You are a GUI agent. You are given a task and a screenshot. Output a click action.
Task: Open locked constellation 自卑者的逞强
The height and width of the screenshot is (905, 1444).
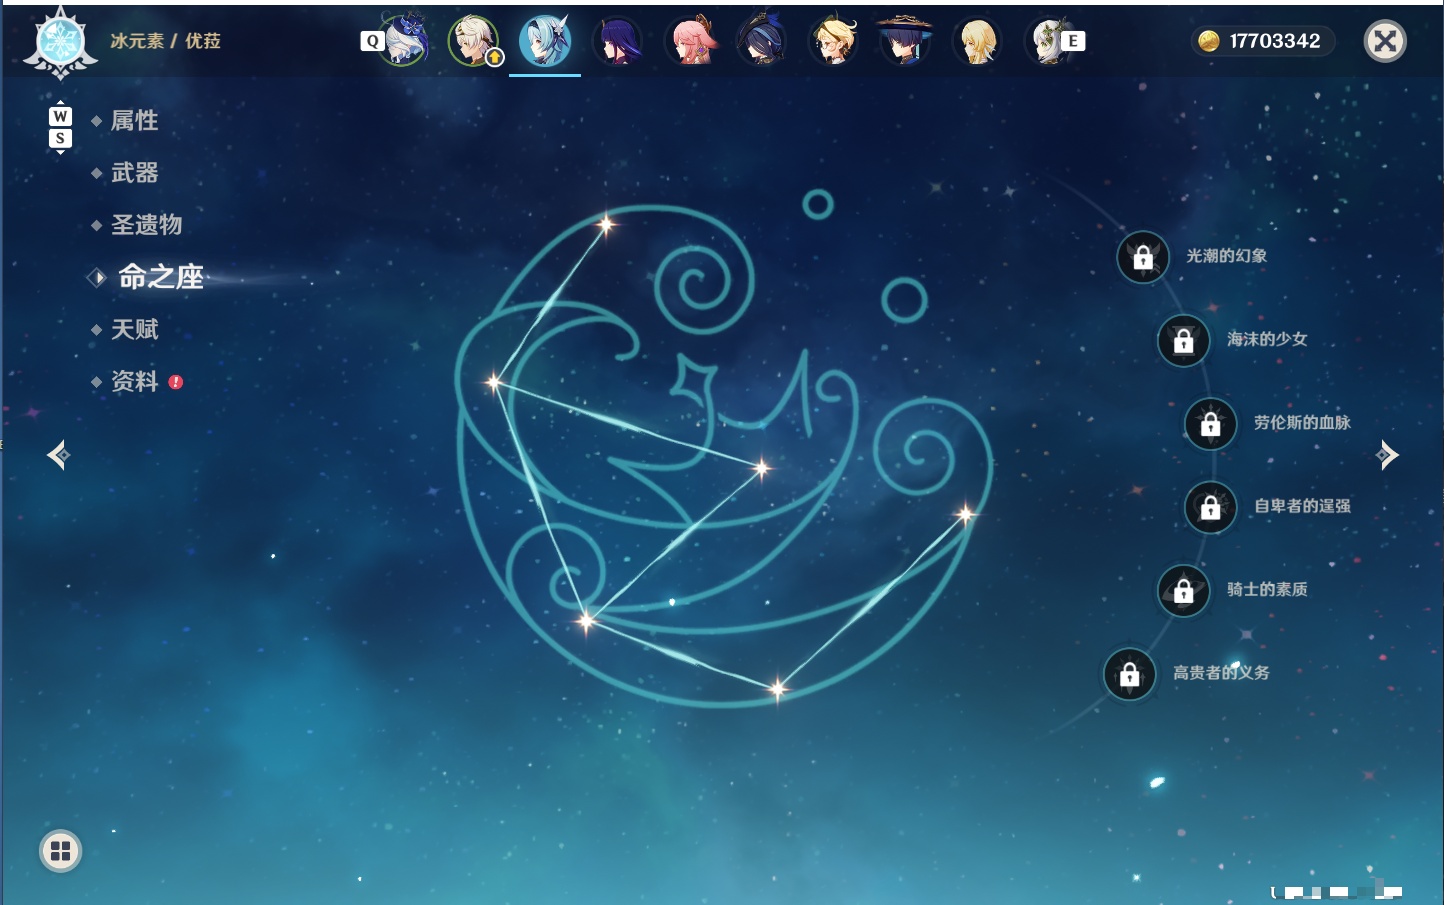point(1211,507)
